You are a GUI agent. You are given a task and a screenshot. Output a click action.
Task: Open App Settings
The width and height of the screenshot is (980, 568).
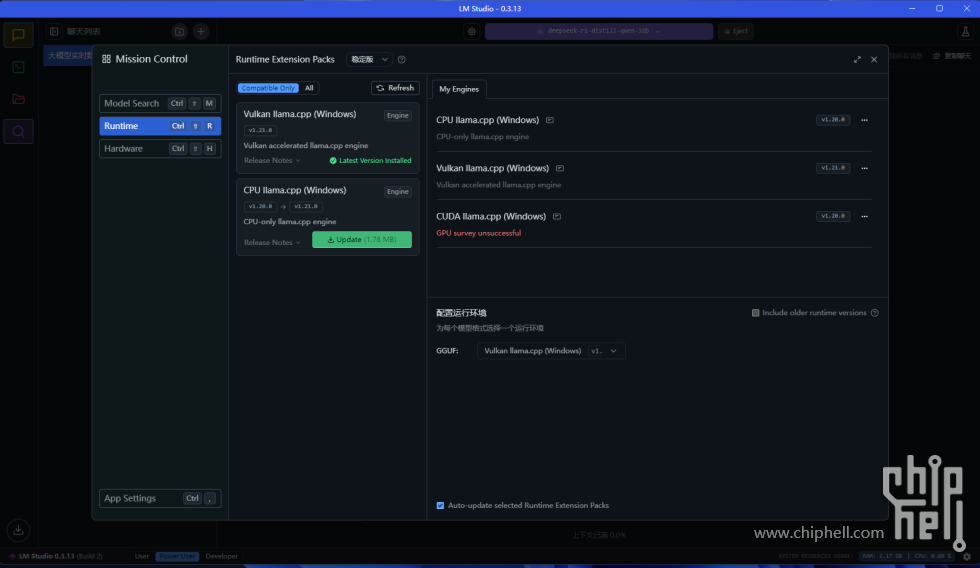tap(160, 498)
